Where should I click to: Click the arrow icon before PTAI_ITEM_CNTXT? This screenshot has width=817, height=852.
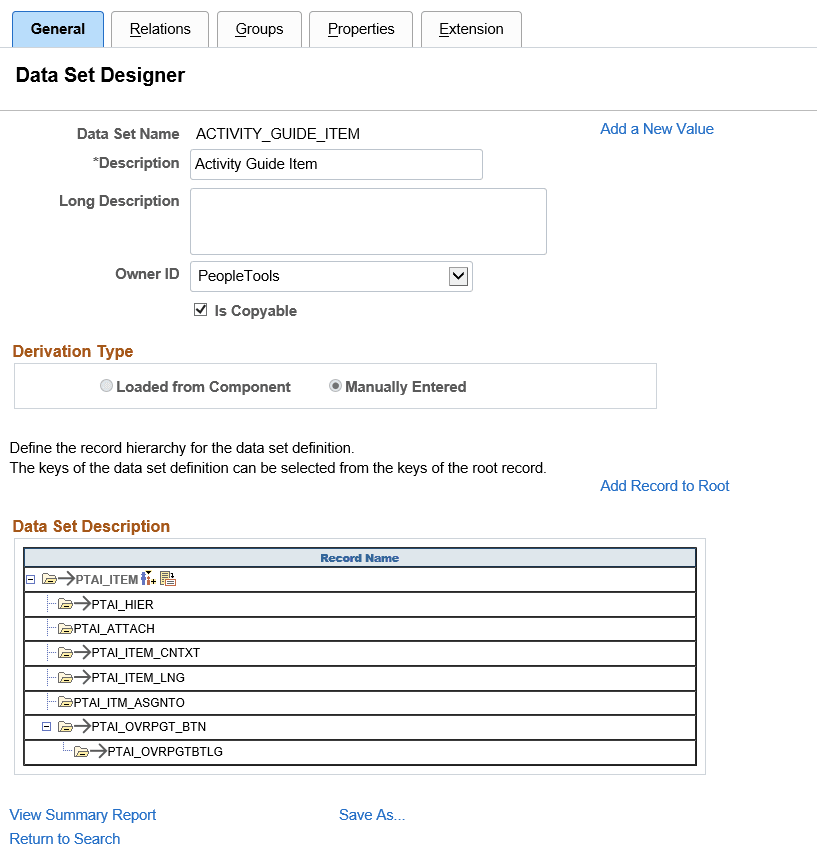pyautogui.click(x=82, y=653)
